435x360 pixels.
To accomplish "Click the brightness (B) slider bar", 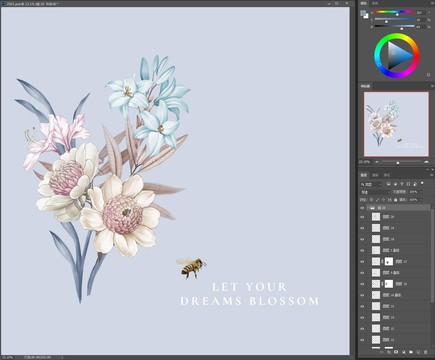I will 395,26.
